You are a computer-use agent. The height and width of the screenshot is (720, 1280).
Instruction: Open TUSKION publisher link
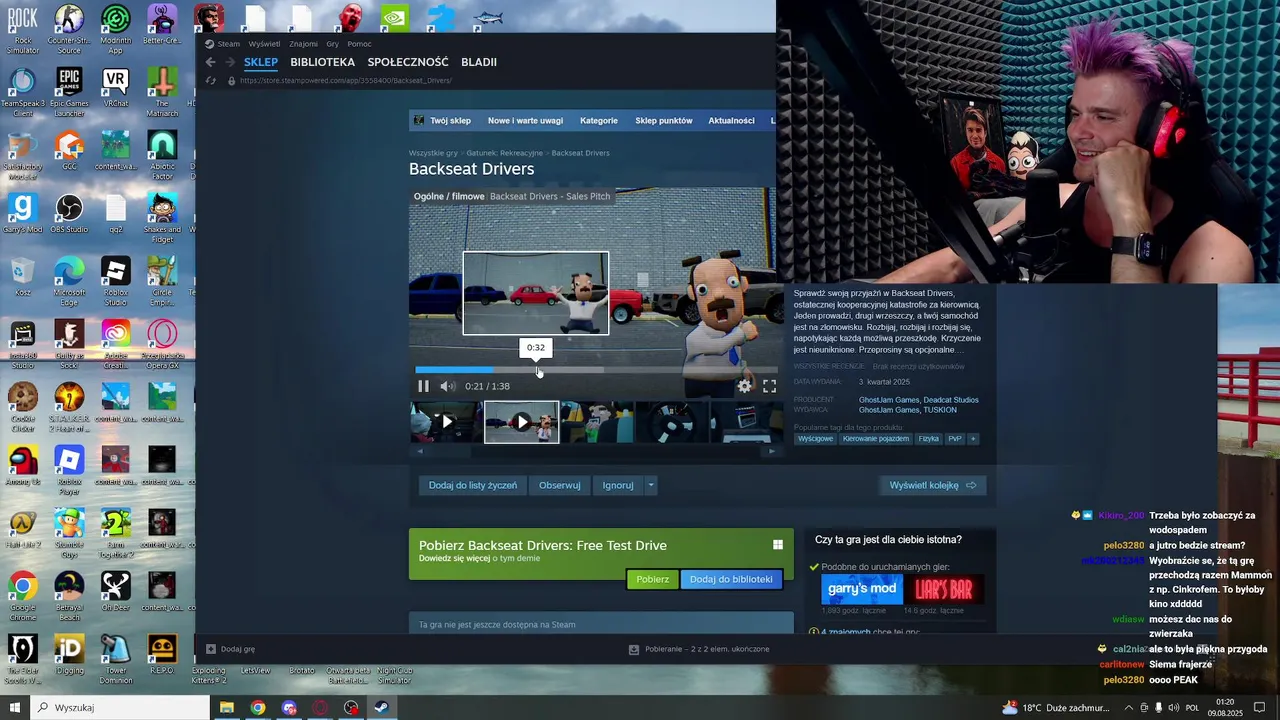[x=941, y=410]
